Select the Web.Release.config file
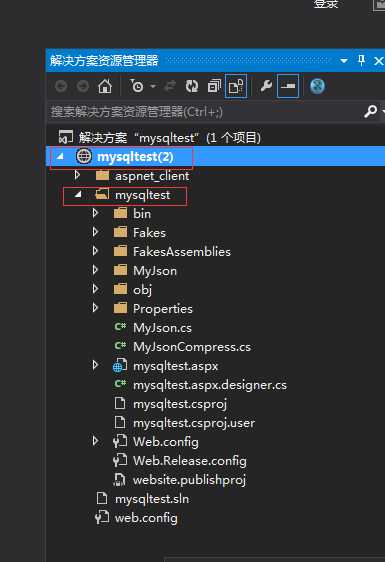 click(x=190, y=461)
